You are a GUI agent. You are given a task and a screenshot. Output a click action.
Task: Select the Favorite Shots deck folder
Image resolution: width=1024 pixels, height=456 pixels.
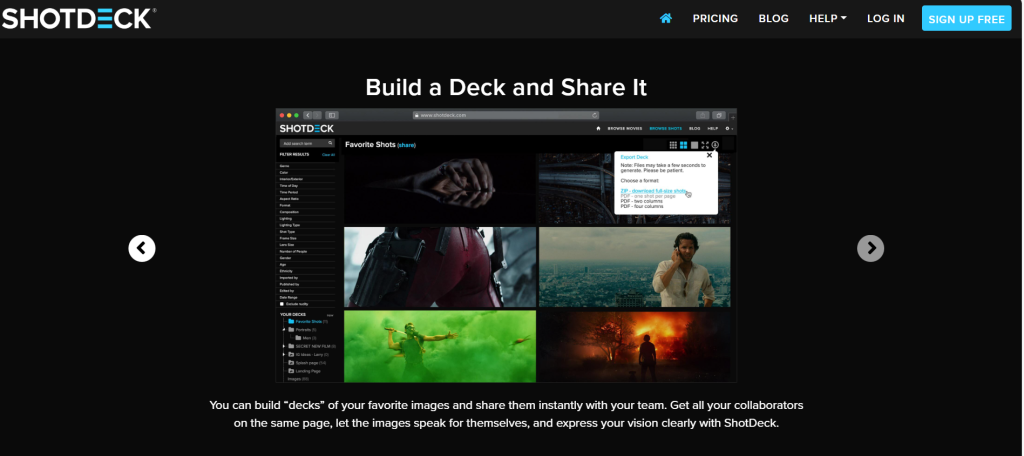tap(308, 321)
